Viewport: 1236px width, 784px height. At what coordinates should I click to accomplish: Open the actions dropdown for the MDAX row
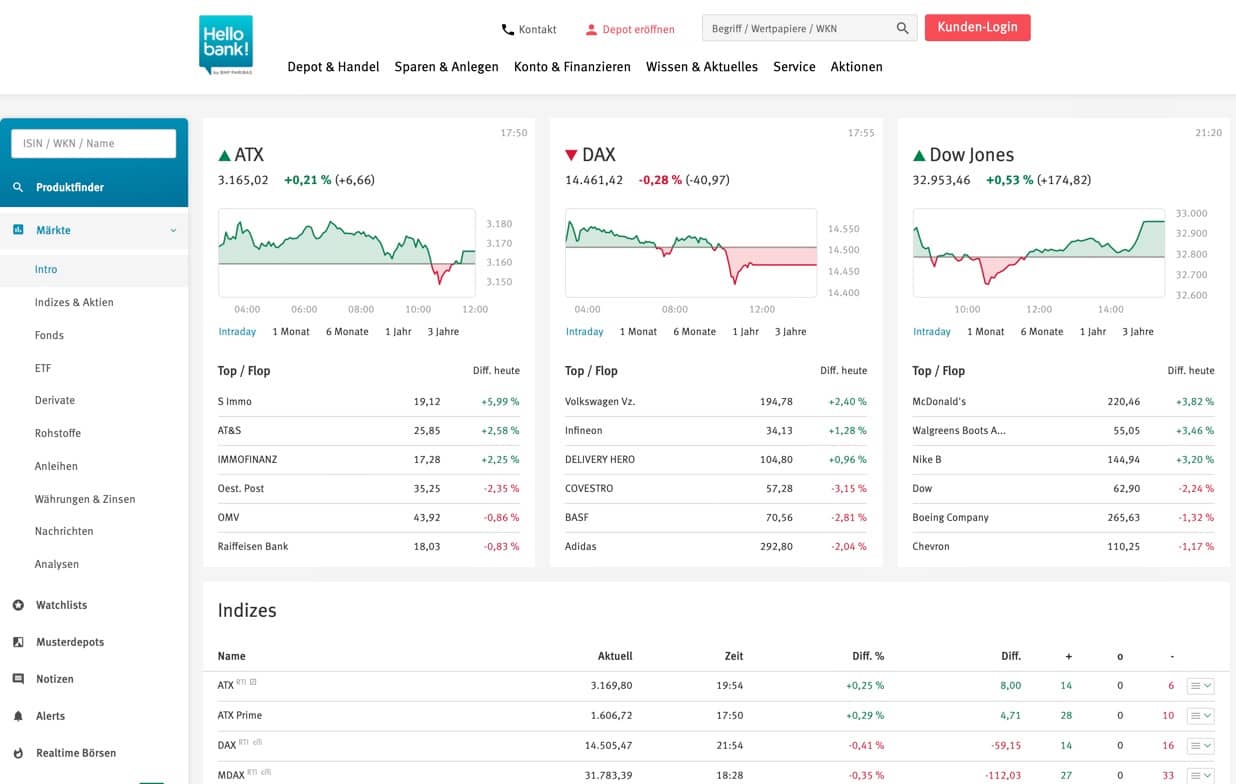point(1200,775)
